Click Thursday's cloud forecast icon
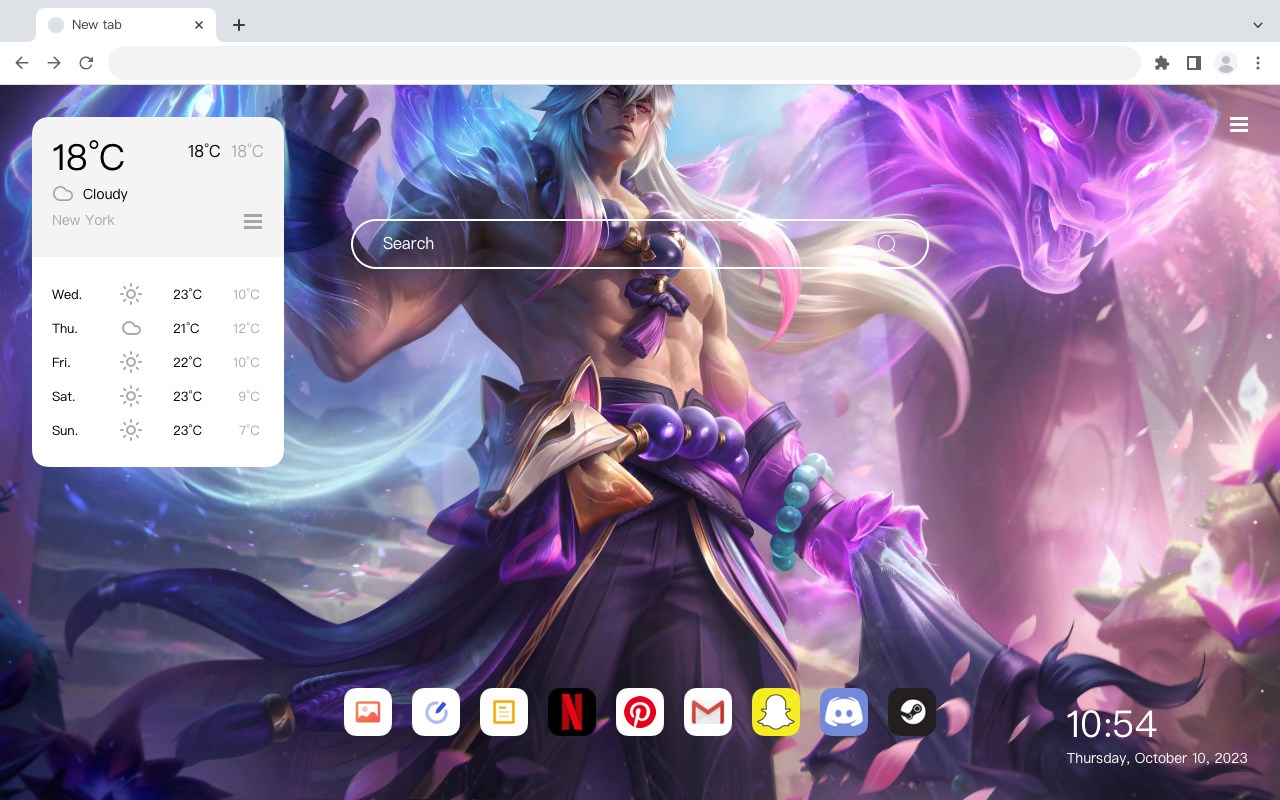 coord(131,328)
